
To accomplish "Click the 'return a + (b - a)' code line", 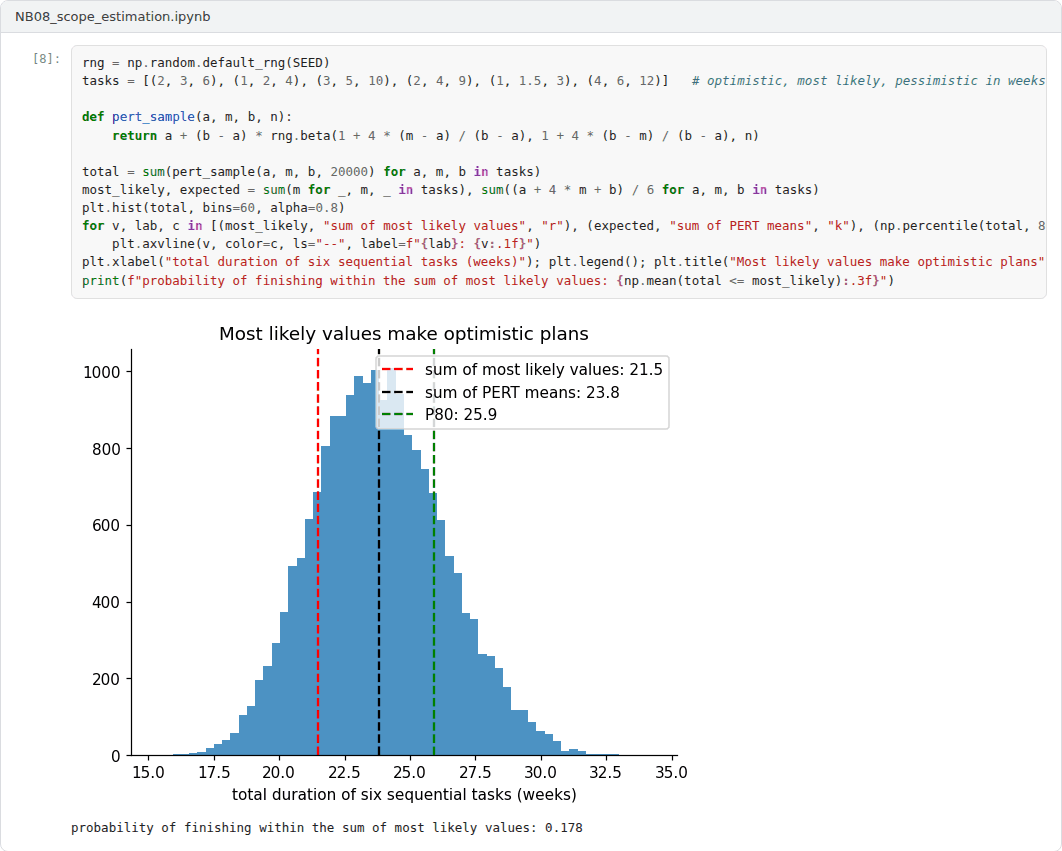I will (435, 136).
